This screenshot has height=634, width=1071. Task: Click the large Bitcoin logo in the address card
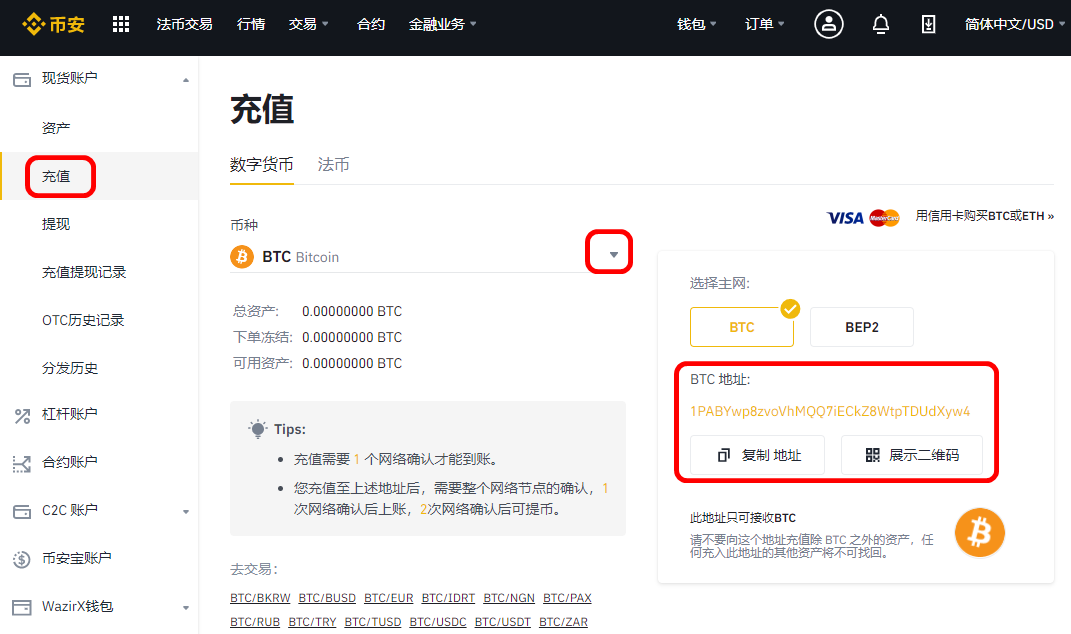(x=979, y=532)
